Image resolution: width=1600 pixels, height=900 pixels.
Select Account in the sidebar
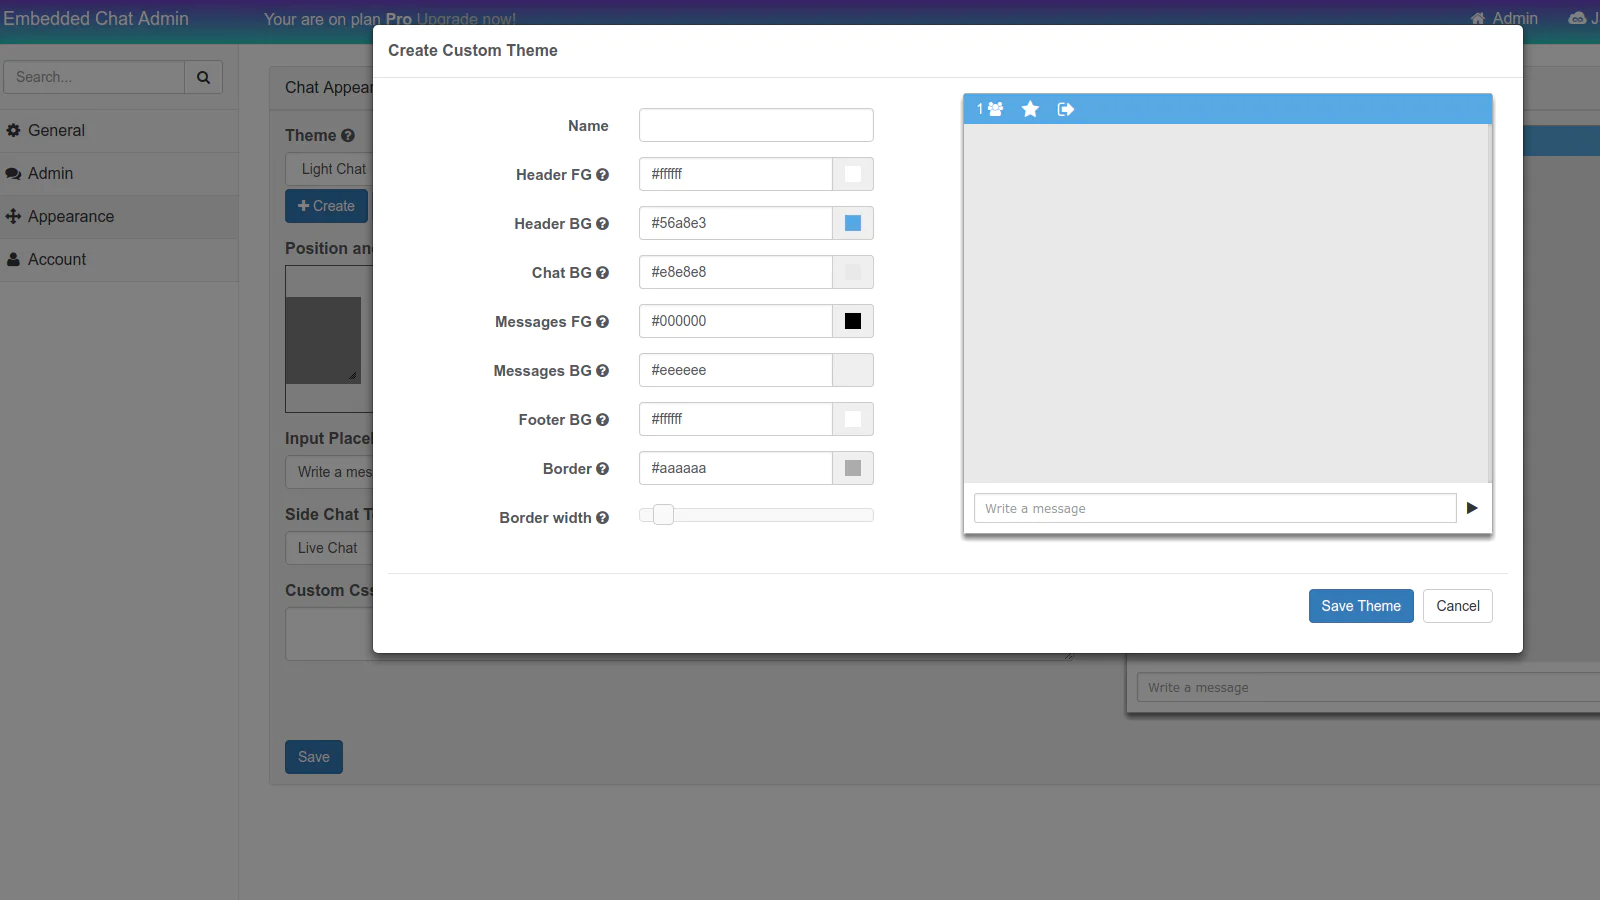point(57,259)
